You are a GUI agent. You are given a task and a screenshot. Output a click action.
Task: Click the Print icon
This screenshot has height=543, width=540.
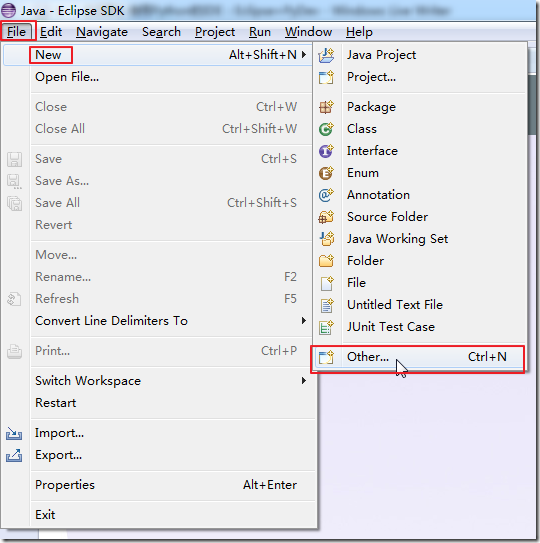pos(14,351)
